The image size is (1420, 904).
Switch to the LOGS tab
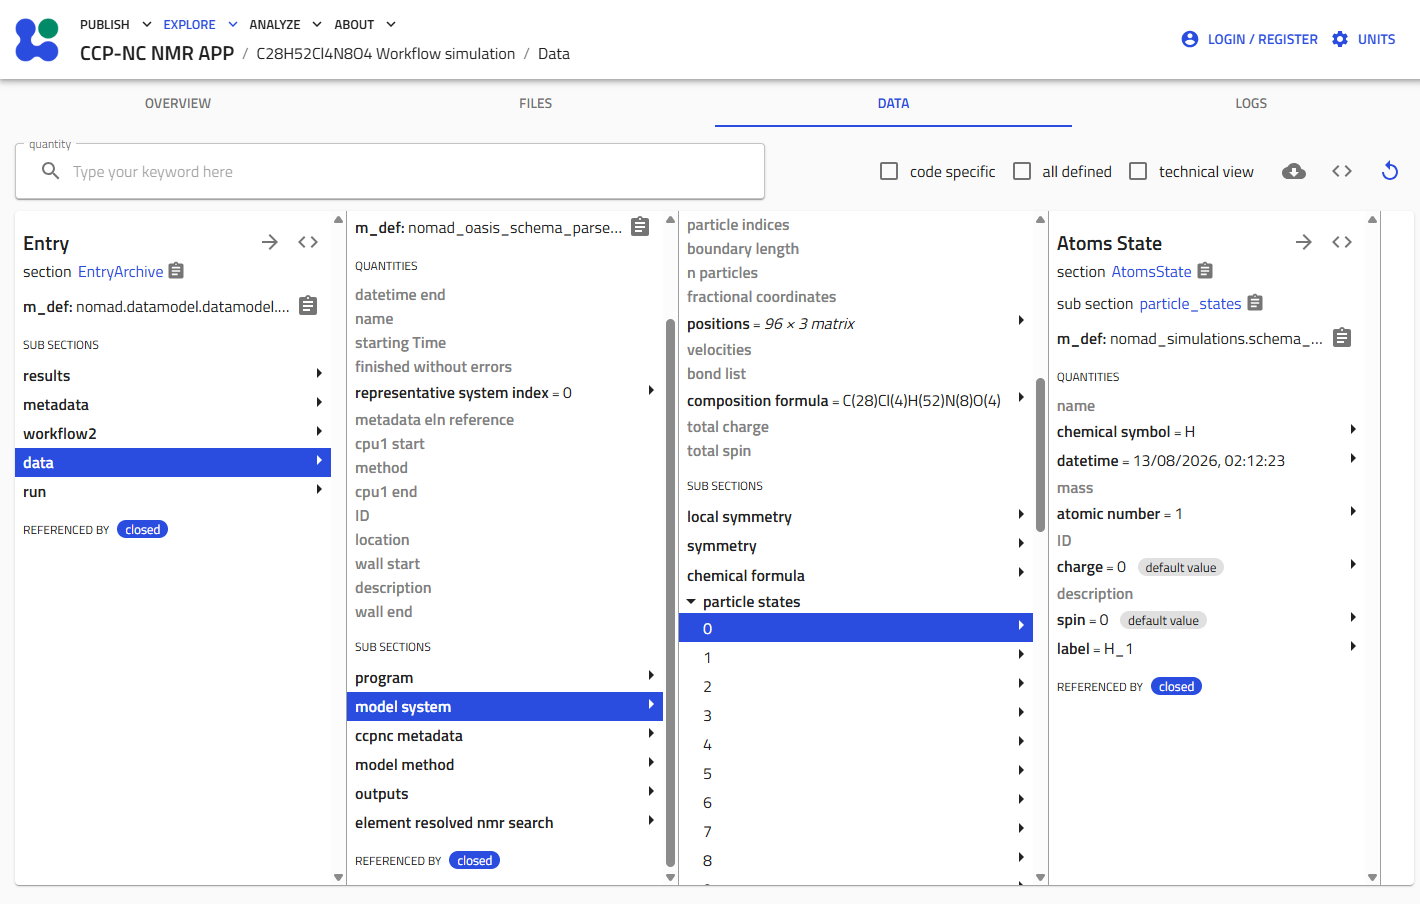click(x=1251, y=103)
